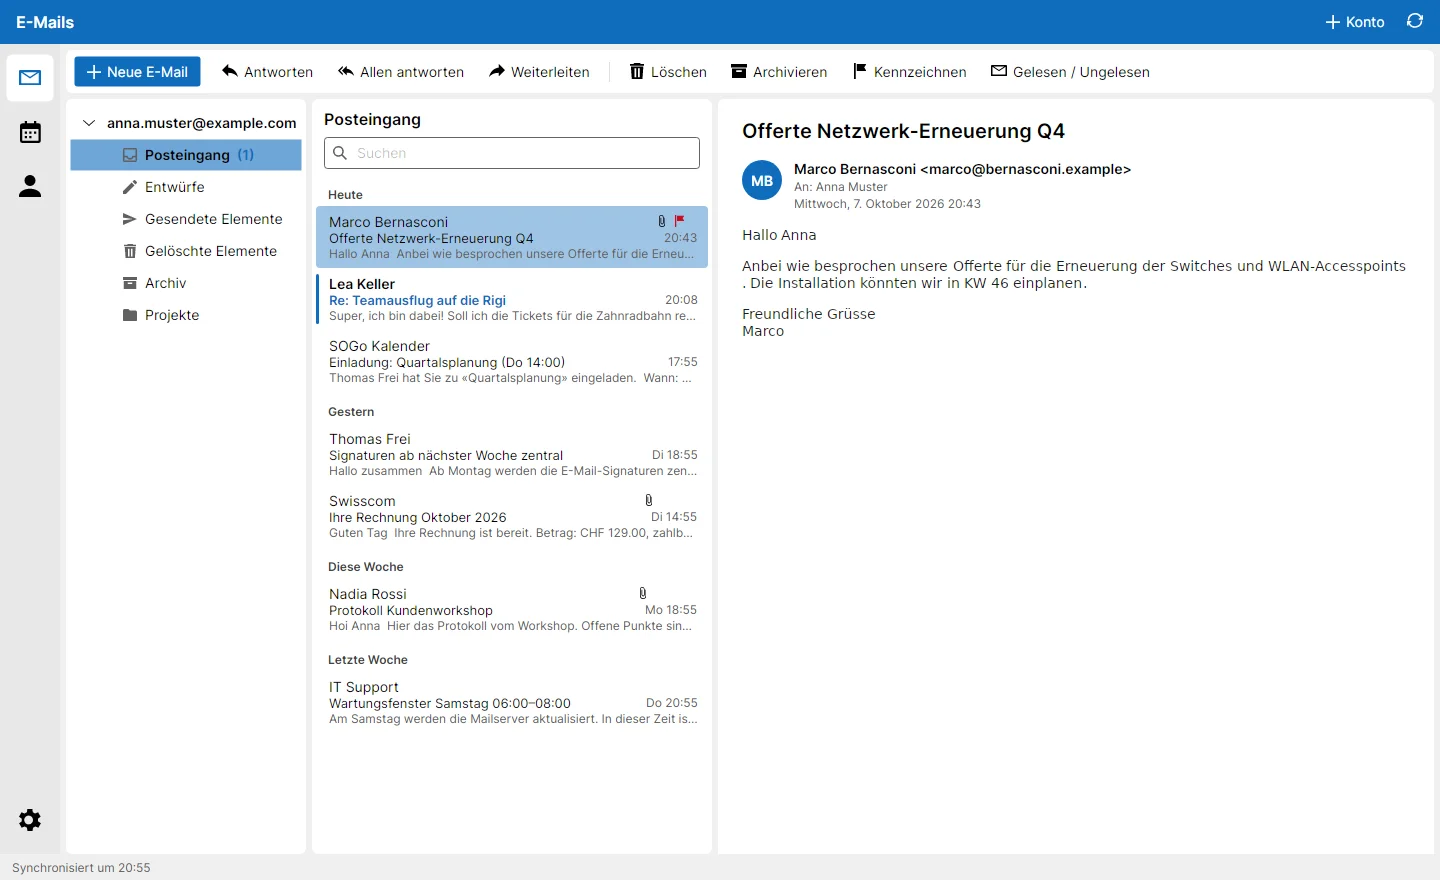
Task: Open the SOGo Kalender Quartalsplanung invitation
Action: (x=512, y=361)
